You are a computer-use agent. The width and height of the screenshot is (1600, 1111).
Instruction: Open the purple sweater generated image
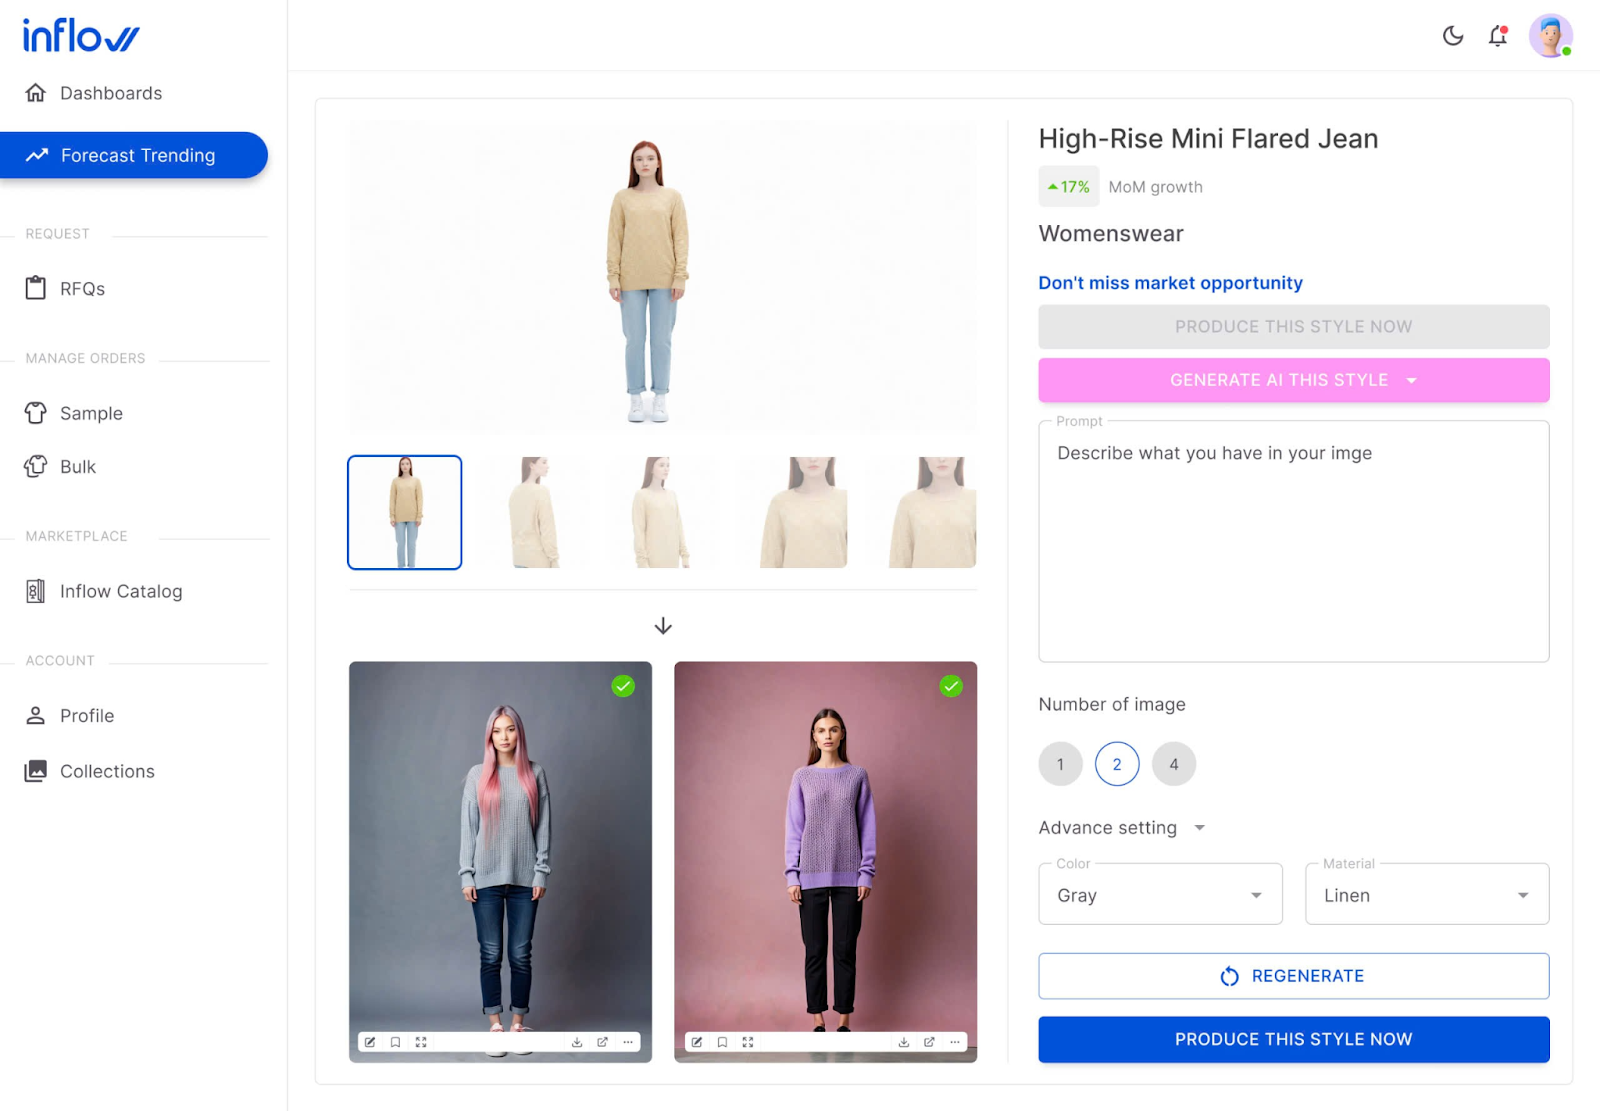(x=826, y=862)
